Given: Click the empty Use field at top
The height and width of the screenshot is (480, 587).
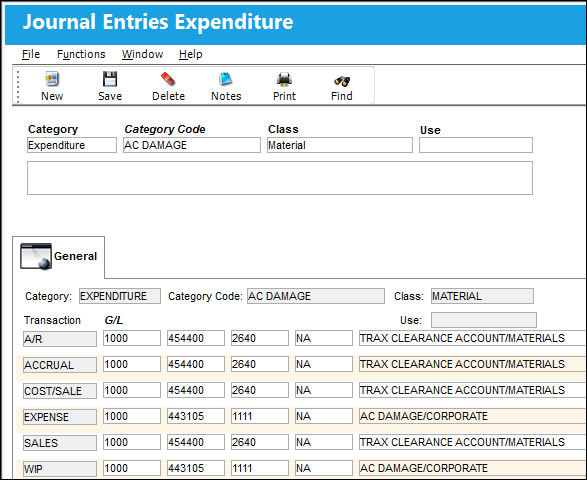Looking at the screenshot, I should [476, 145].
